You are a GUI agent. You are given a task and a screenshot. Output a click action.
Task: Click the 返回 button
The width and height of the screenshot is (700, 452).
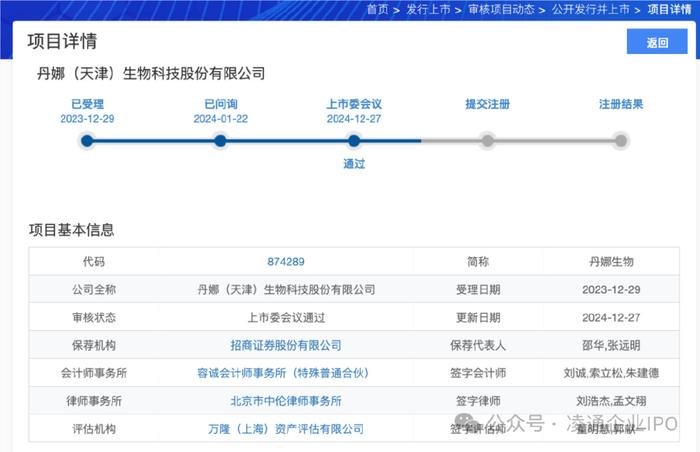(x=657, y=42)
